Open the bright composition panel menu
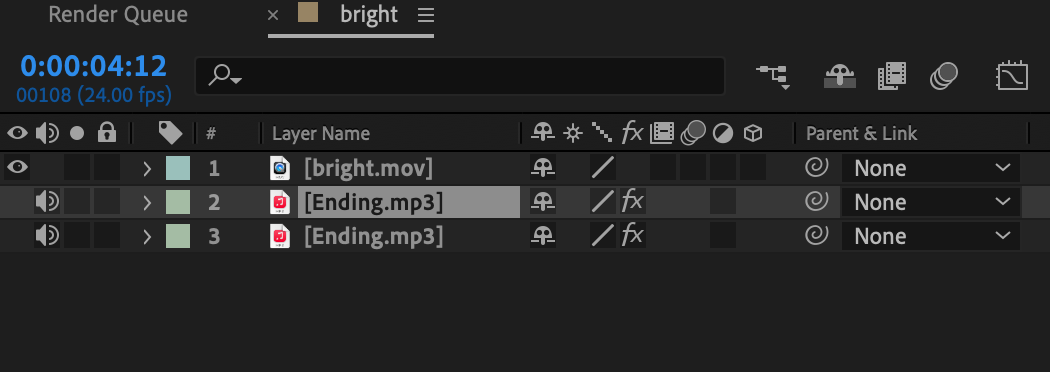The height and width of the screenshot is (372, 1050). coord(426,15)
